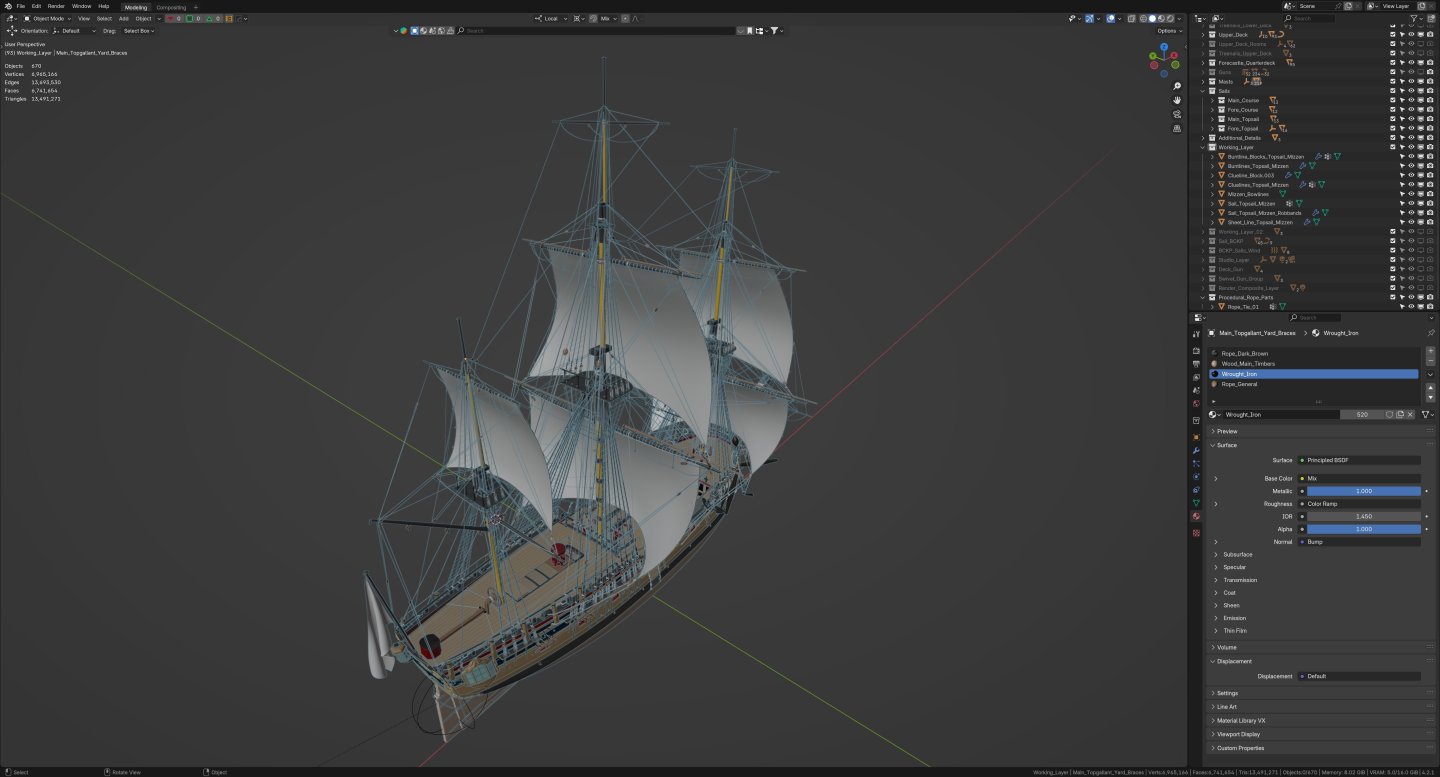Open the View Layer properties tab icon
This screenshot has height=777, width=1440.
tap(1196, 377)
